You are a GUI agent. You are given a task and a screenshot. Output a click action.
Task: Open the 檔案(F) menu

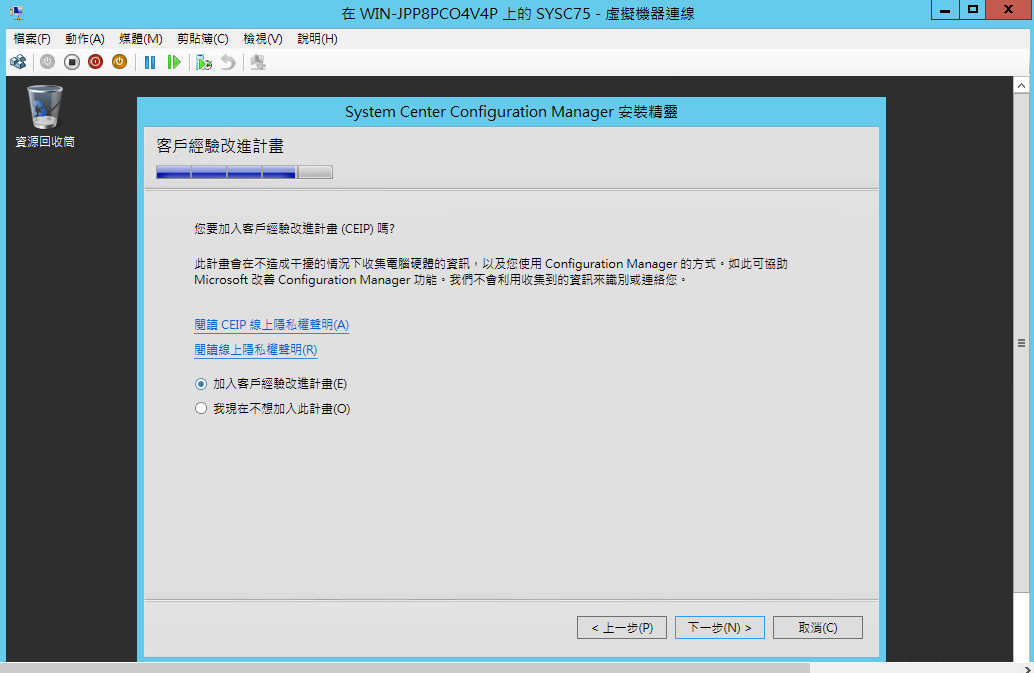click(32, 39)
